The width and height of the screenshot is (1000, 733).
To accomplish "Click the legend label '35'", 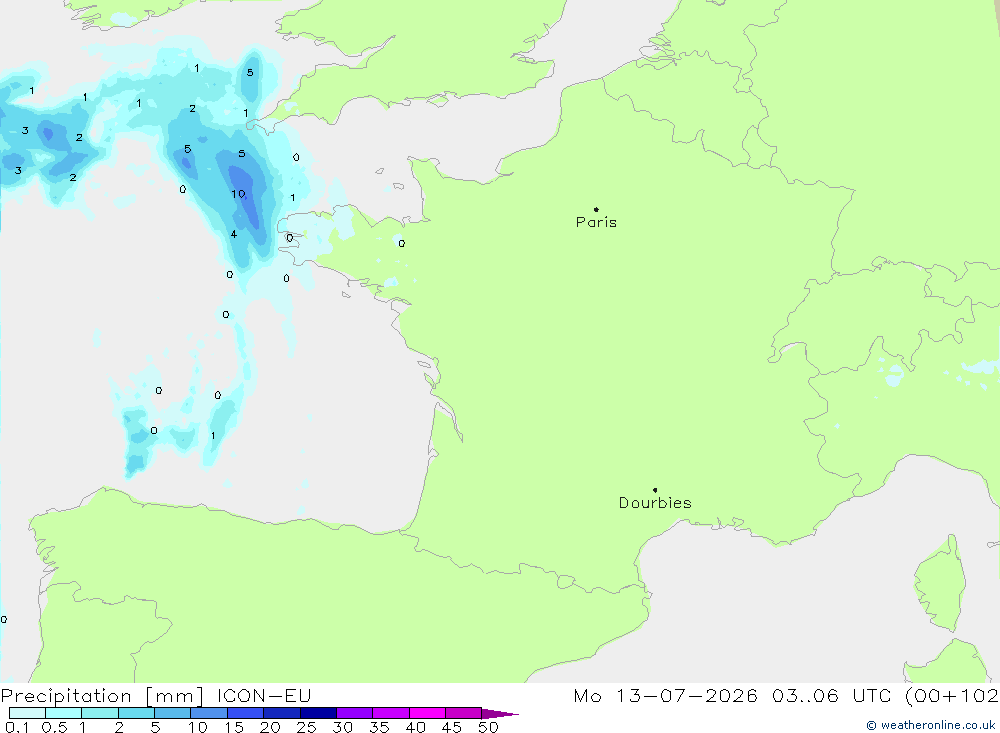I will pos(379,727).
